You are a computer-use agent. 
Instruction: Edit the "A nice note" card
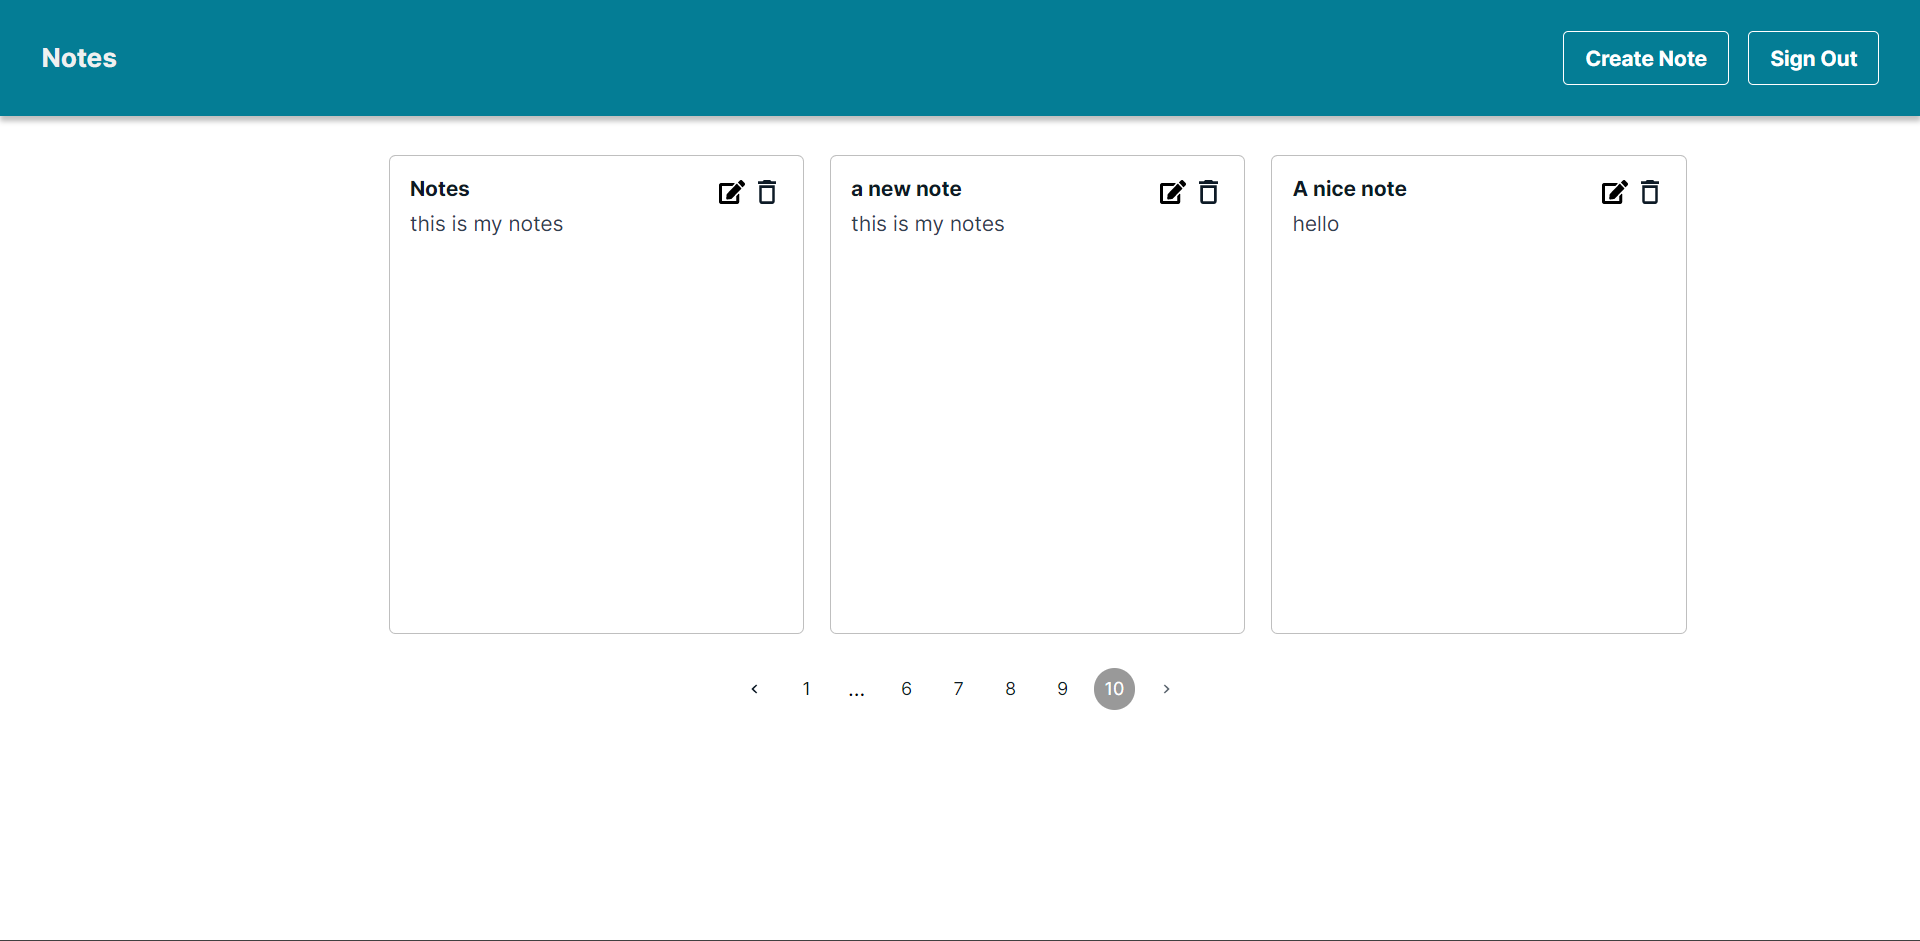click(x=1614, y=192)
